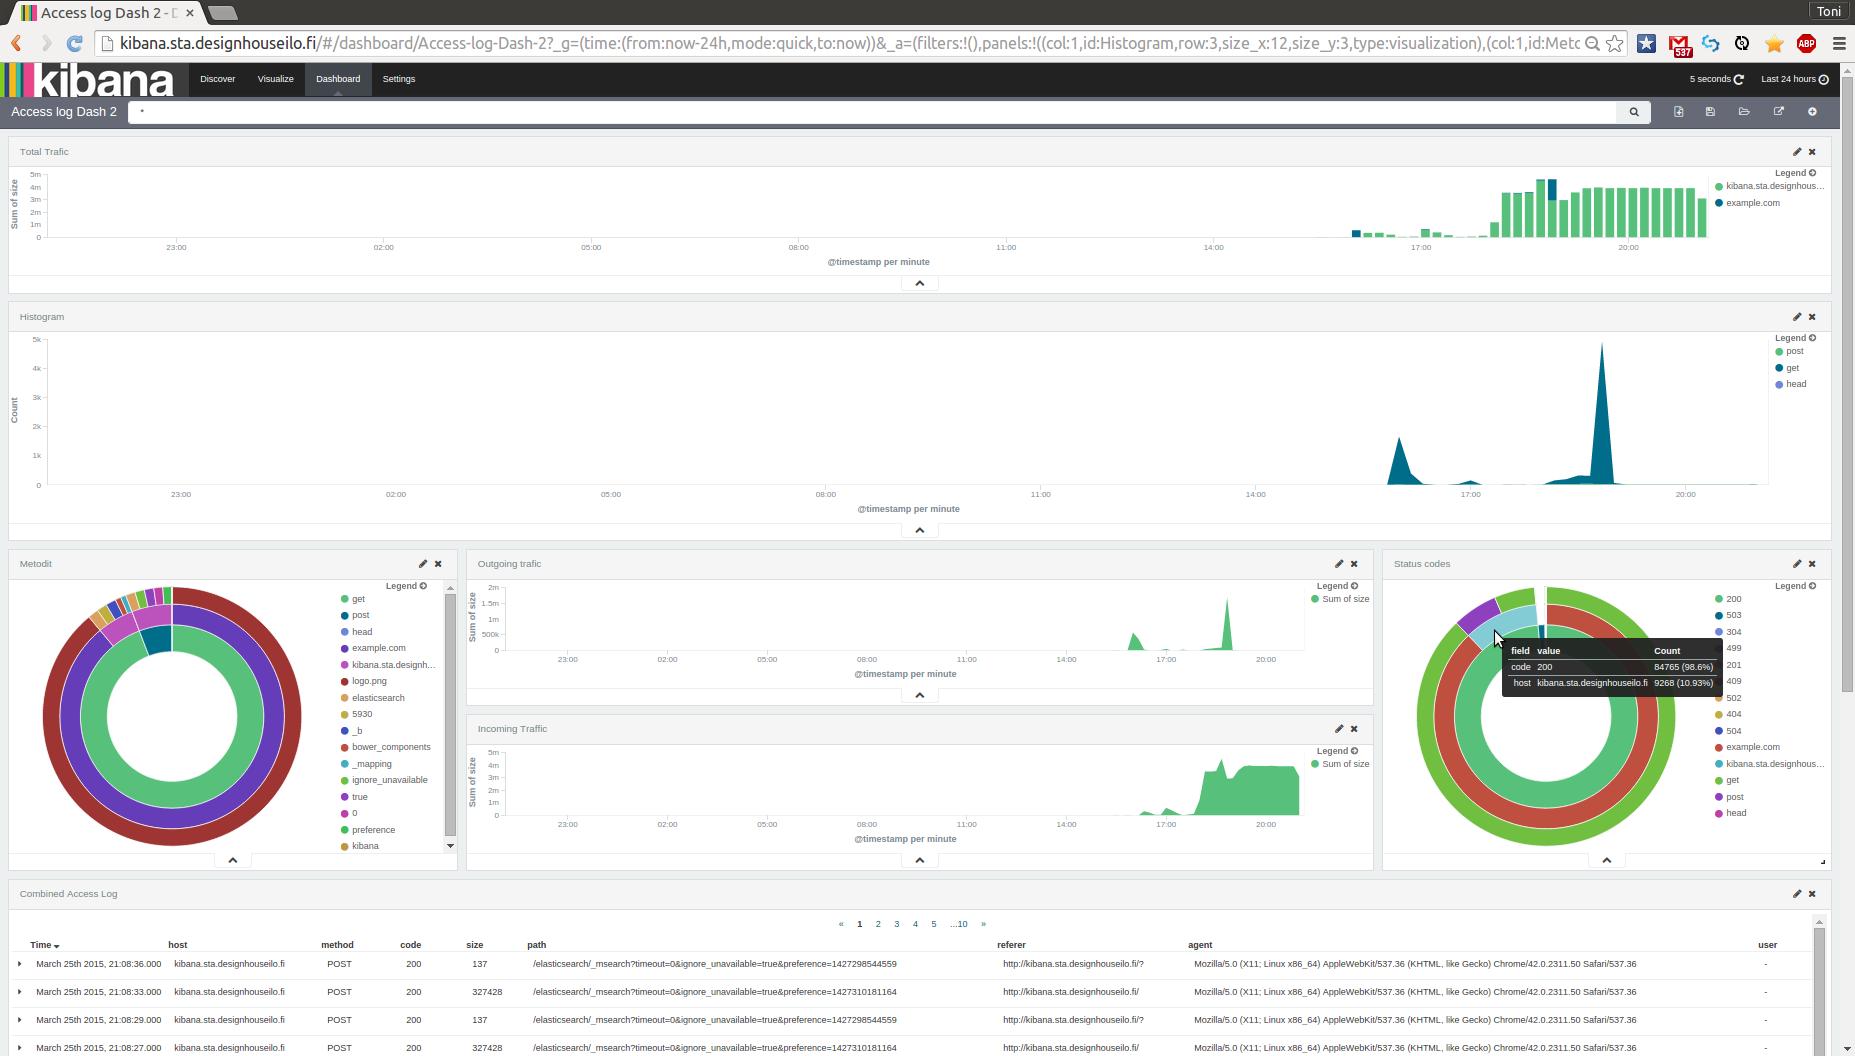
Task: Expand the spy panel arrow under Status codes
Action: tap(1607, 860)
